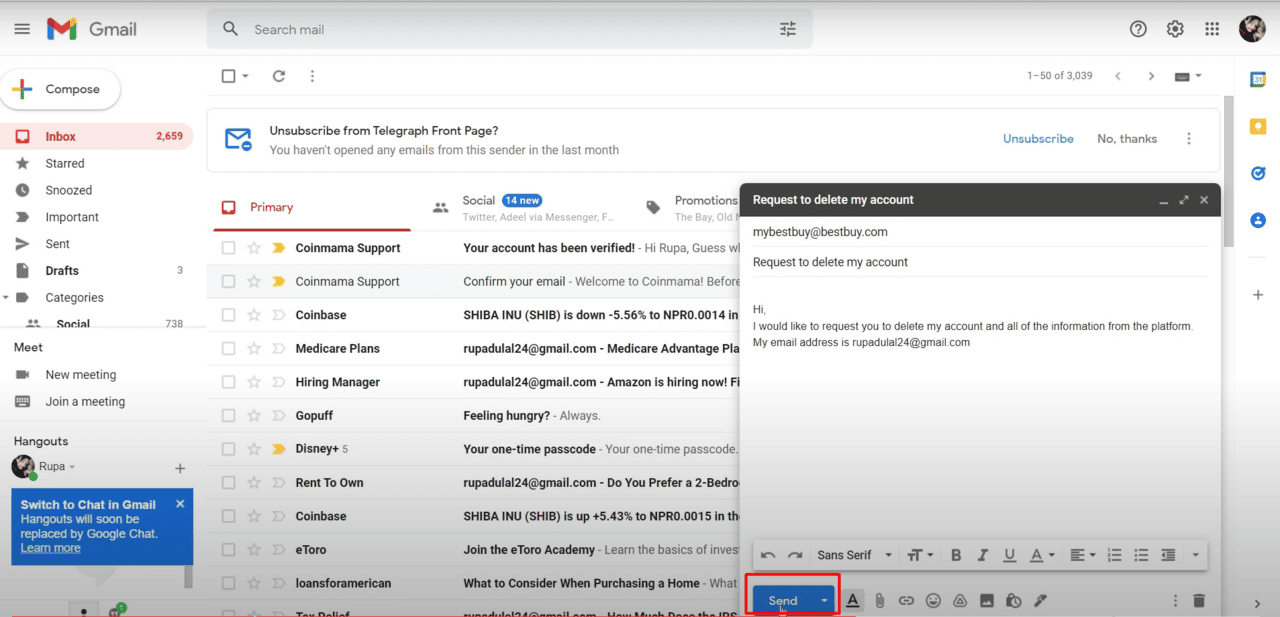Attach files with the paperclip icon

tap(880, 601)
